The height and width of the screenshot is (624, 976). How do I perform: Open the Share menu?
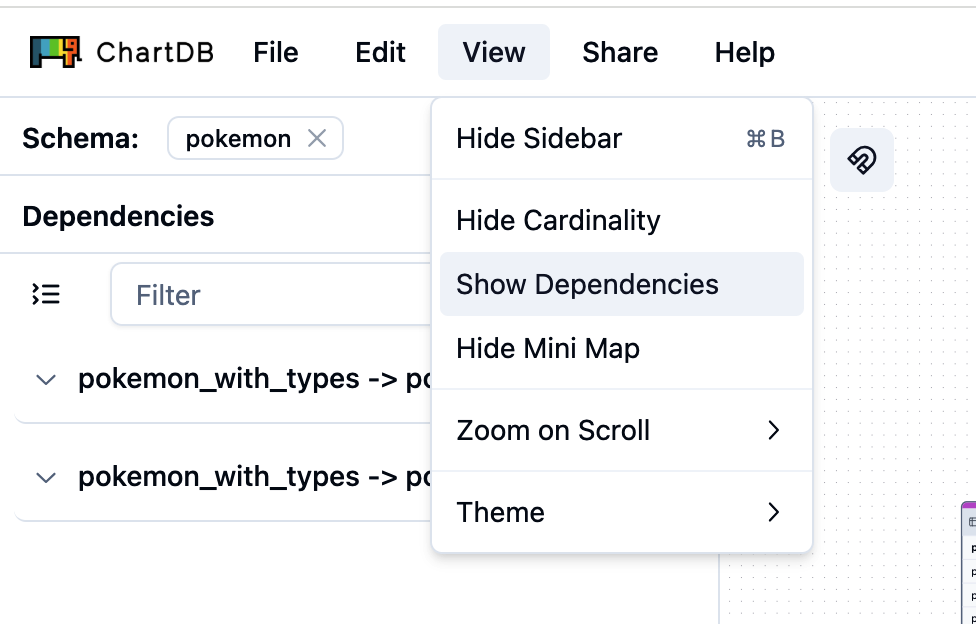click(x=620, y=52)
